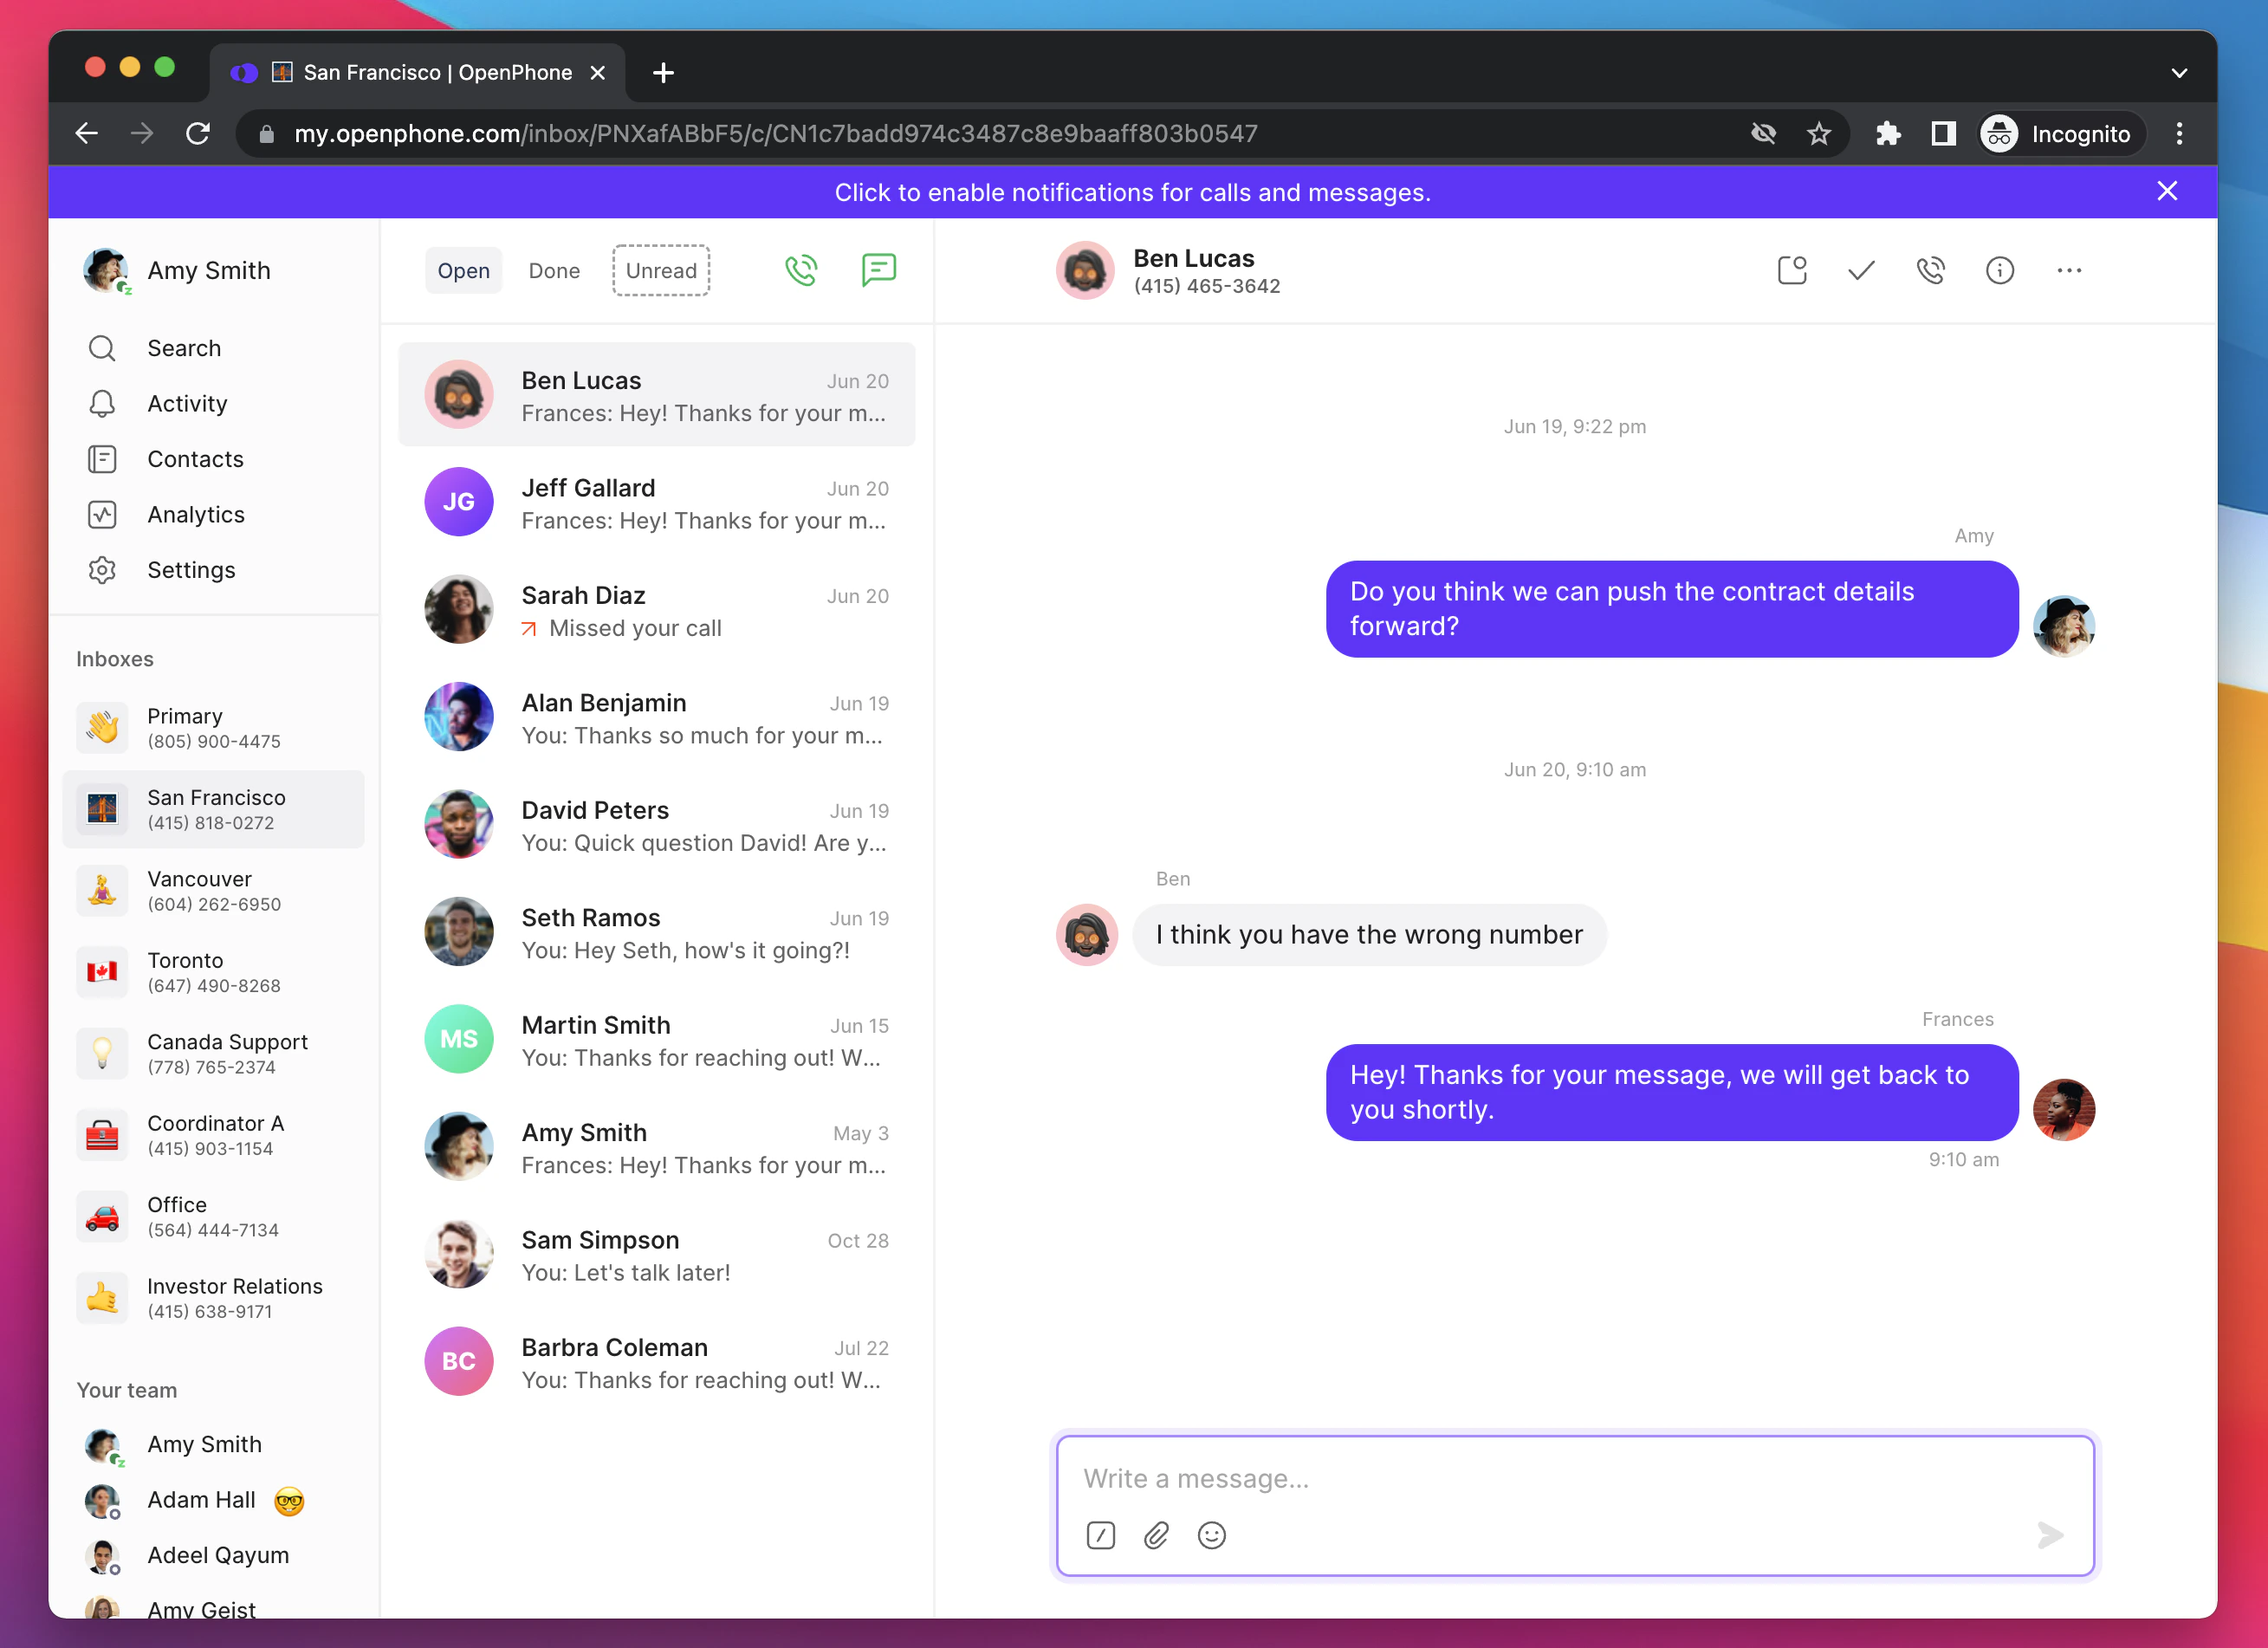2268x1648 pixels.
Task: Insert a snippet in the message box
Action: [1100, 1536]
